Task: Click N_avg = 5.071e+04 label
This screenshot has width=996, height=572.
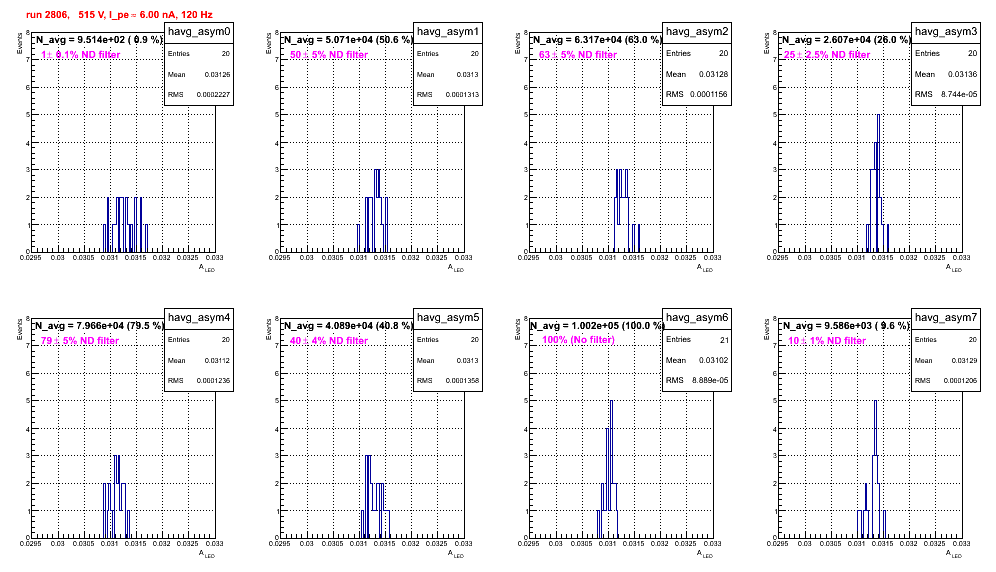Action: point(348,40)
